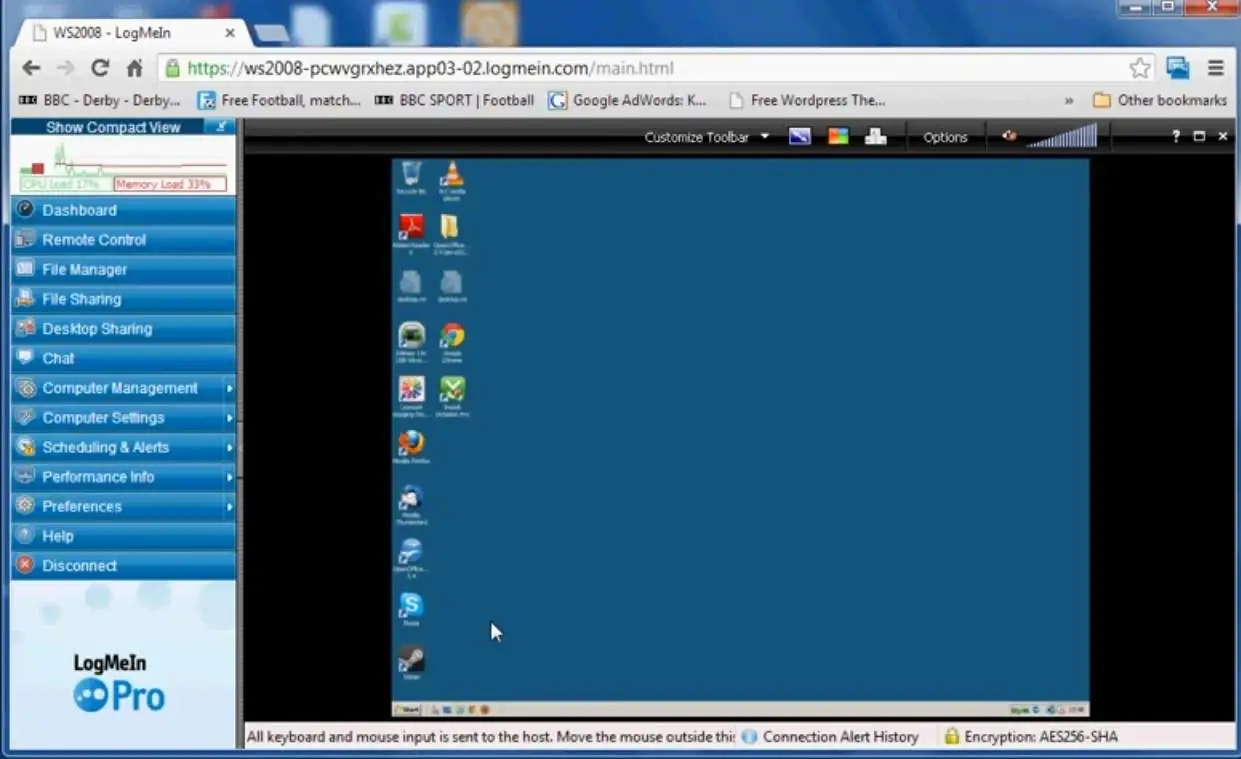Open the Other bookmarks folder

(x=1160, y=100)
